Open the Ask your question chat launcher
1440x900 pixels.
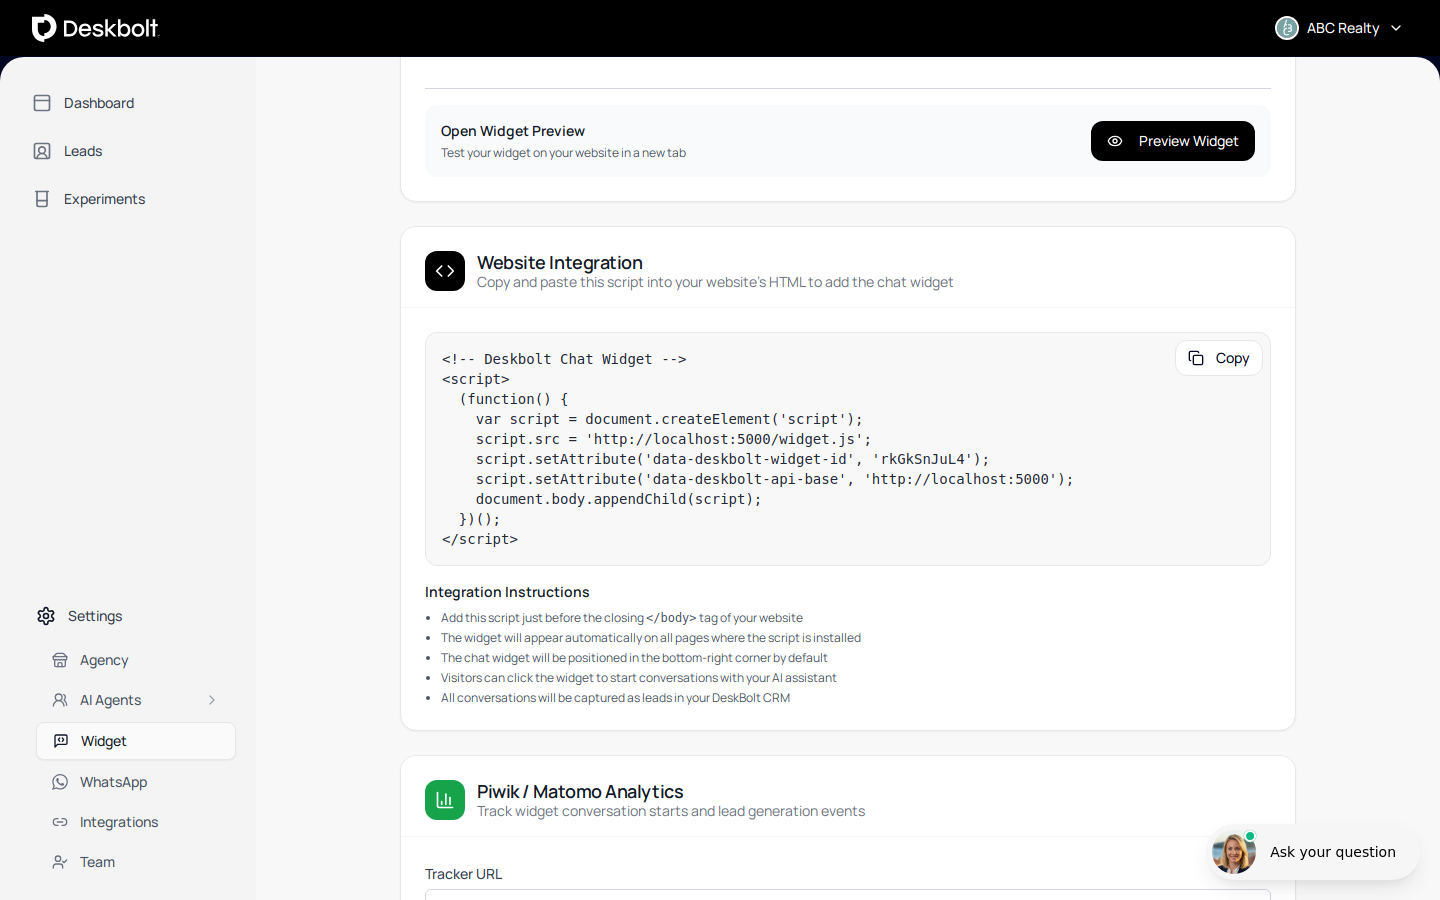pyautogui.click(x=1312, y=852)
